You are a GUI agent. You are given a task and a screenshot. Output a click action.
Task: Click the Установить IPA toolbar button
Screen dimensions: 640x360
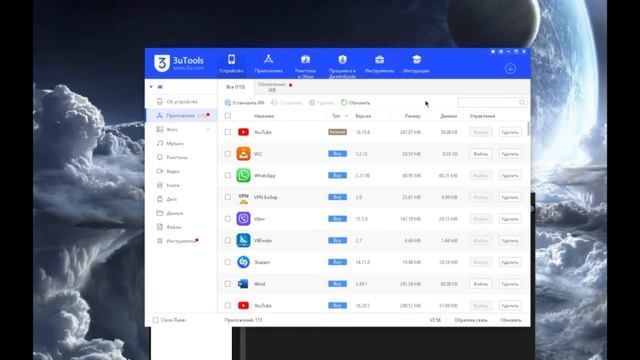tap(244, 103)
